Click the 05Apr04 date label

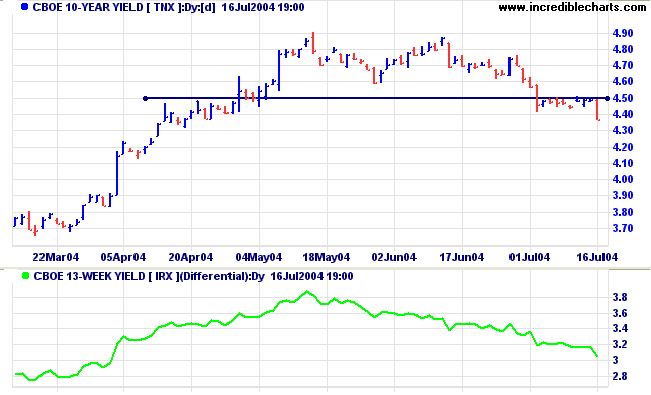123,258
